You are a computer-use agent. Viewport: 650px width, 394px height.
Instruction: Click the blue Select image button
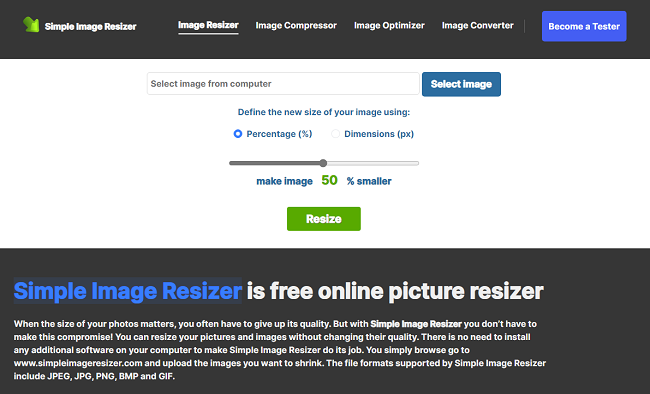click(461, 84)
